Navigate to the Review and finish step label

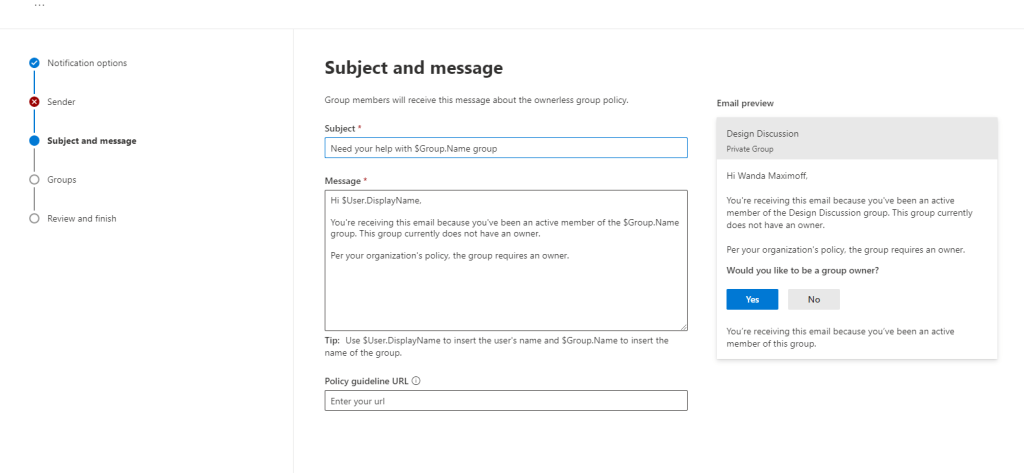82,218
